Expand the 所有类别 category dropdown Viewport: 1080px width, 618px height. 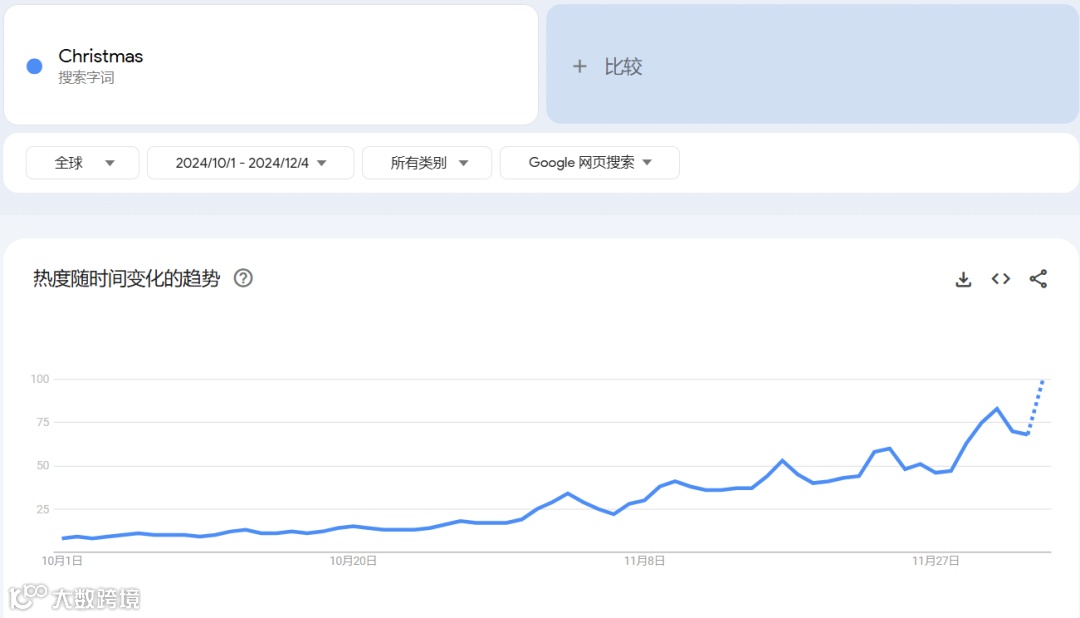[x=427, y=162]
